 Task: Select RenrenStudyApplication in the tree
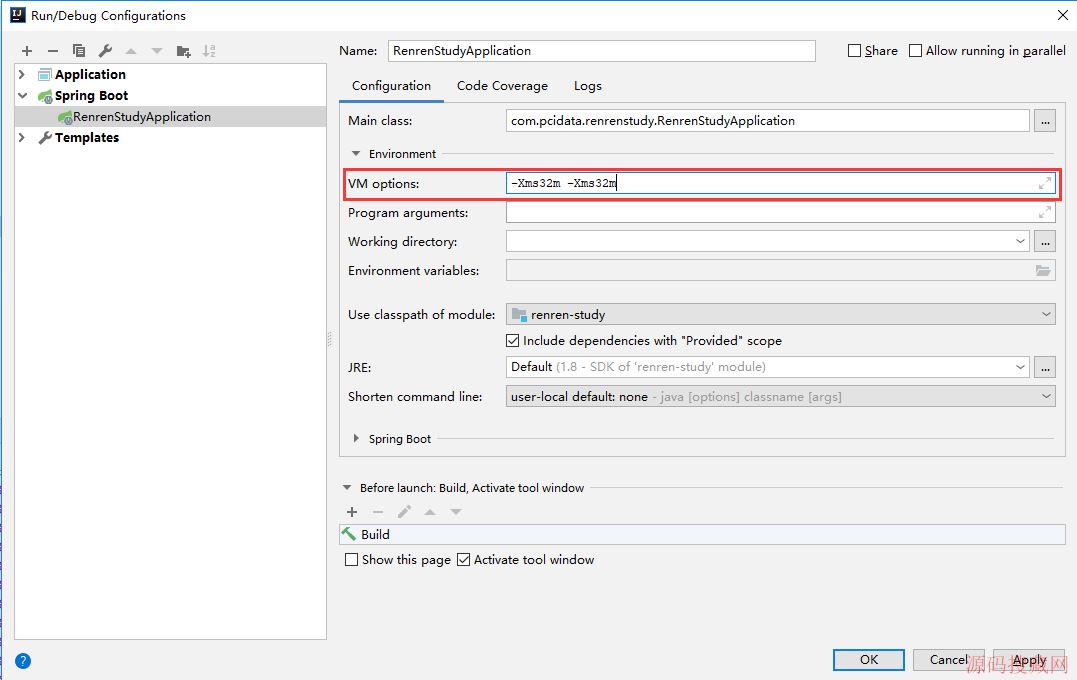click(142, 117)
